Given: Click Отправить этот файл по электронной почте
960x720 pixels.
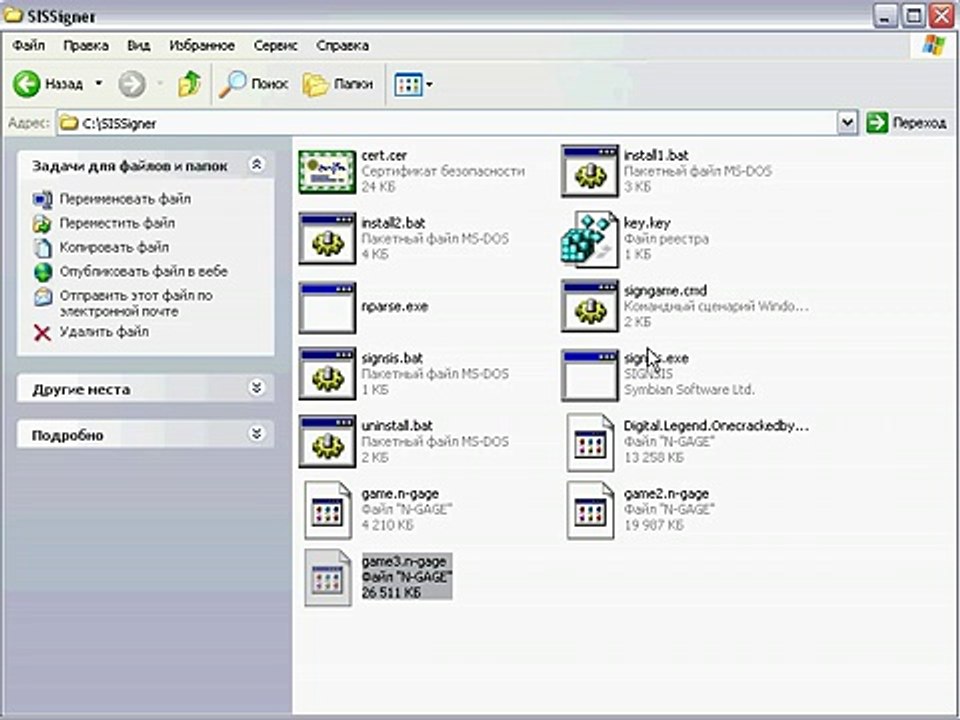Looking at the screenshot, I should pyautogui.click(x=136, y=303).
